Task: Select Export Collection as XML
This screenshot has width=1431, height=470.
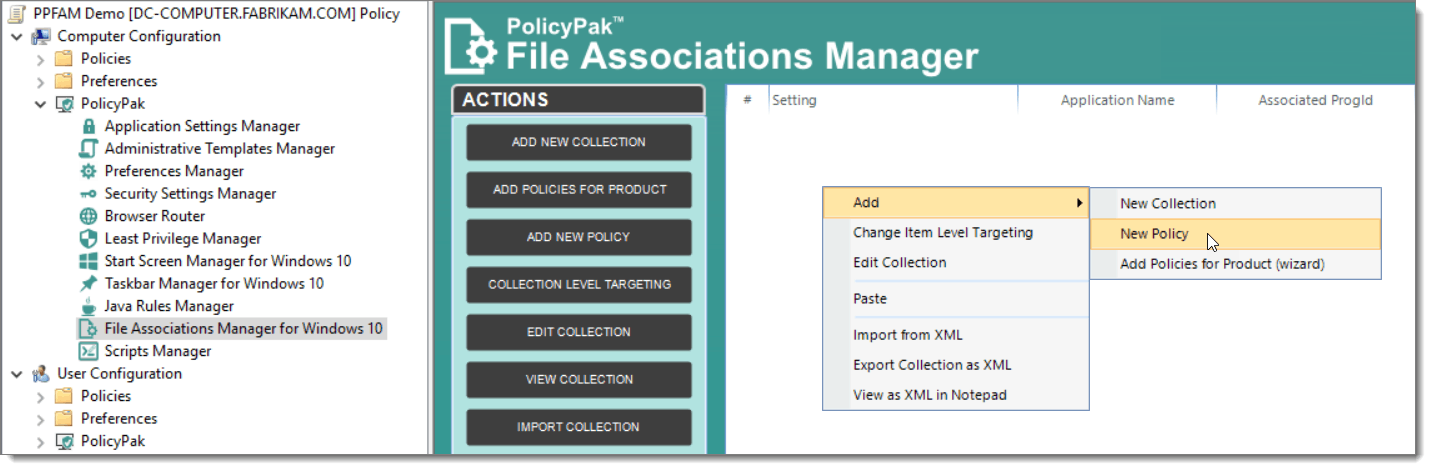Action: coord(955,365)
